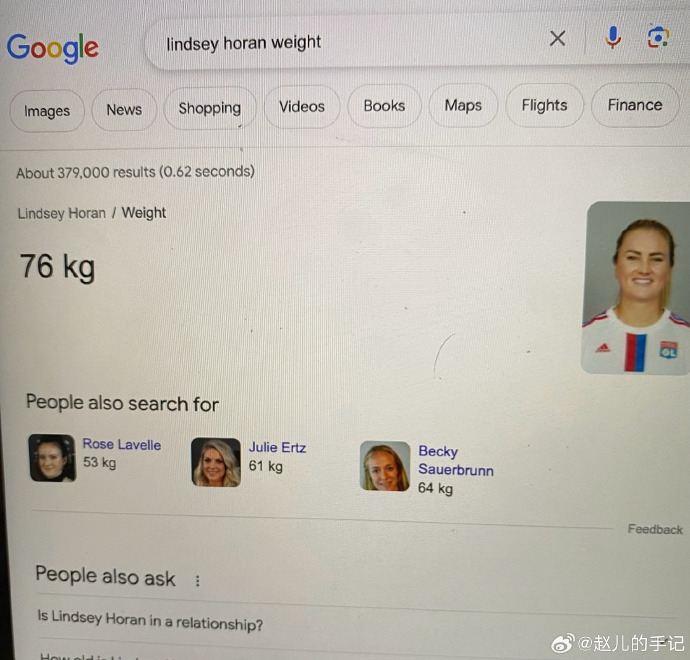The image size is (690, 660).
Task: Open Lindsey Horan's large portrait image
Action: tap(636, 288)
